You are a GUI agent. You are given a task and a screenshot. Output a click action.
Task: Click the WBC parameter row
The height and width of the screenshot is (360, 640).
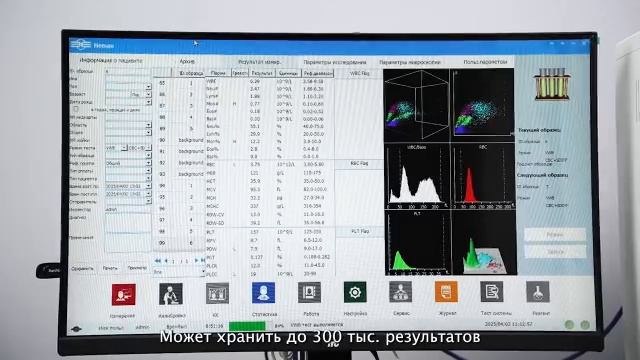pos(269,81)
